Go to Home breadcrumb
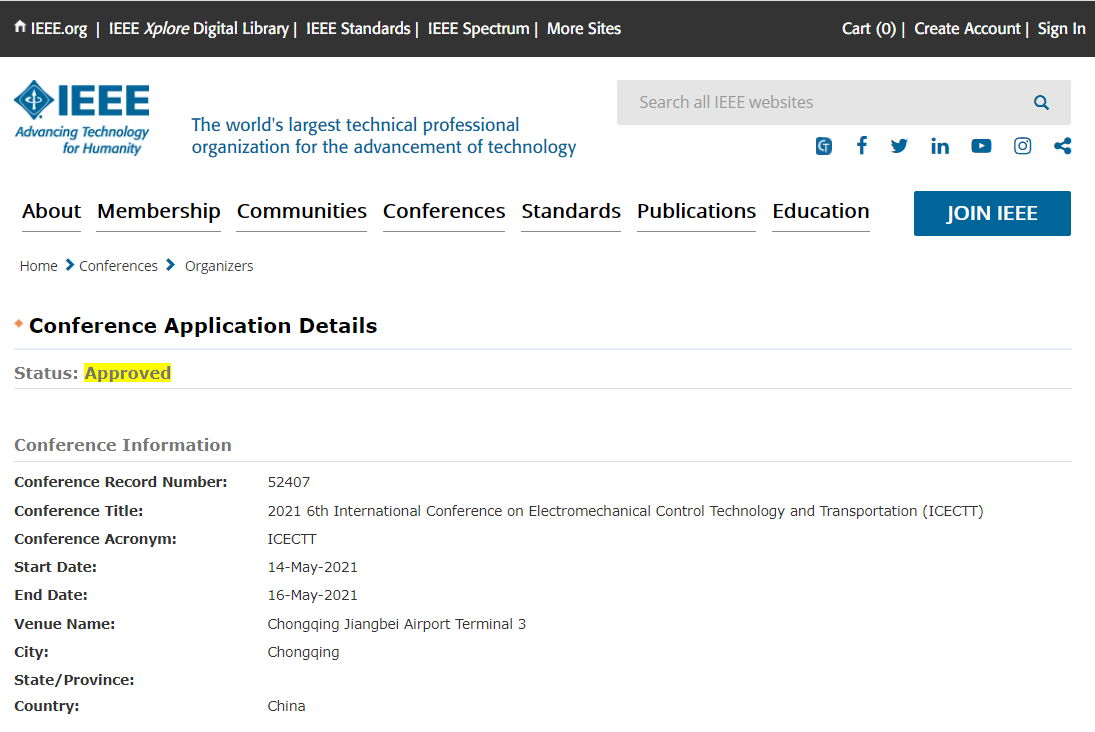 [x=38, y=266]
